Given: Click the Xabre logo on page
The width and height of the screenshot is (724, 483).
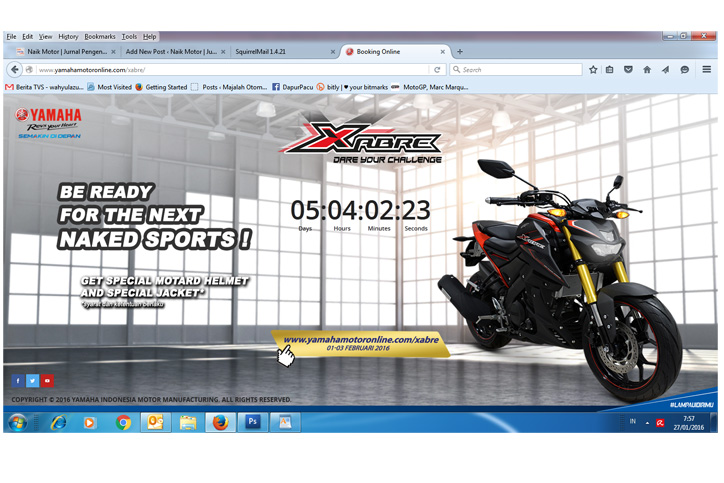Looking at the screenshot, I should coord(361,141).
